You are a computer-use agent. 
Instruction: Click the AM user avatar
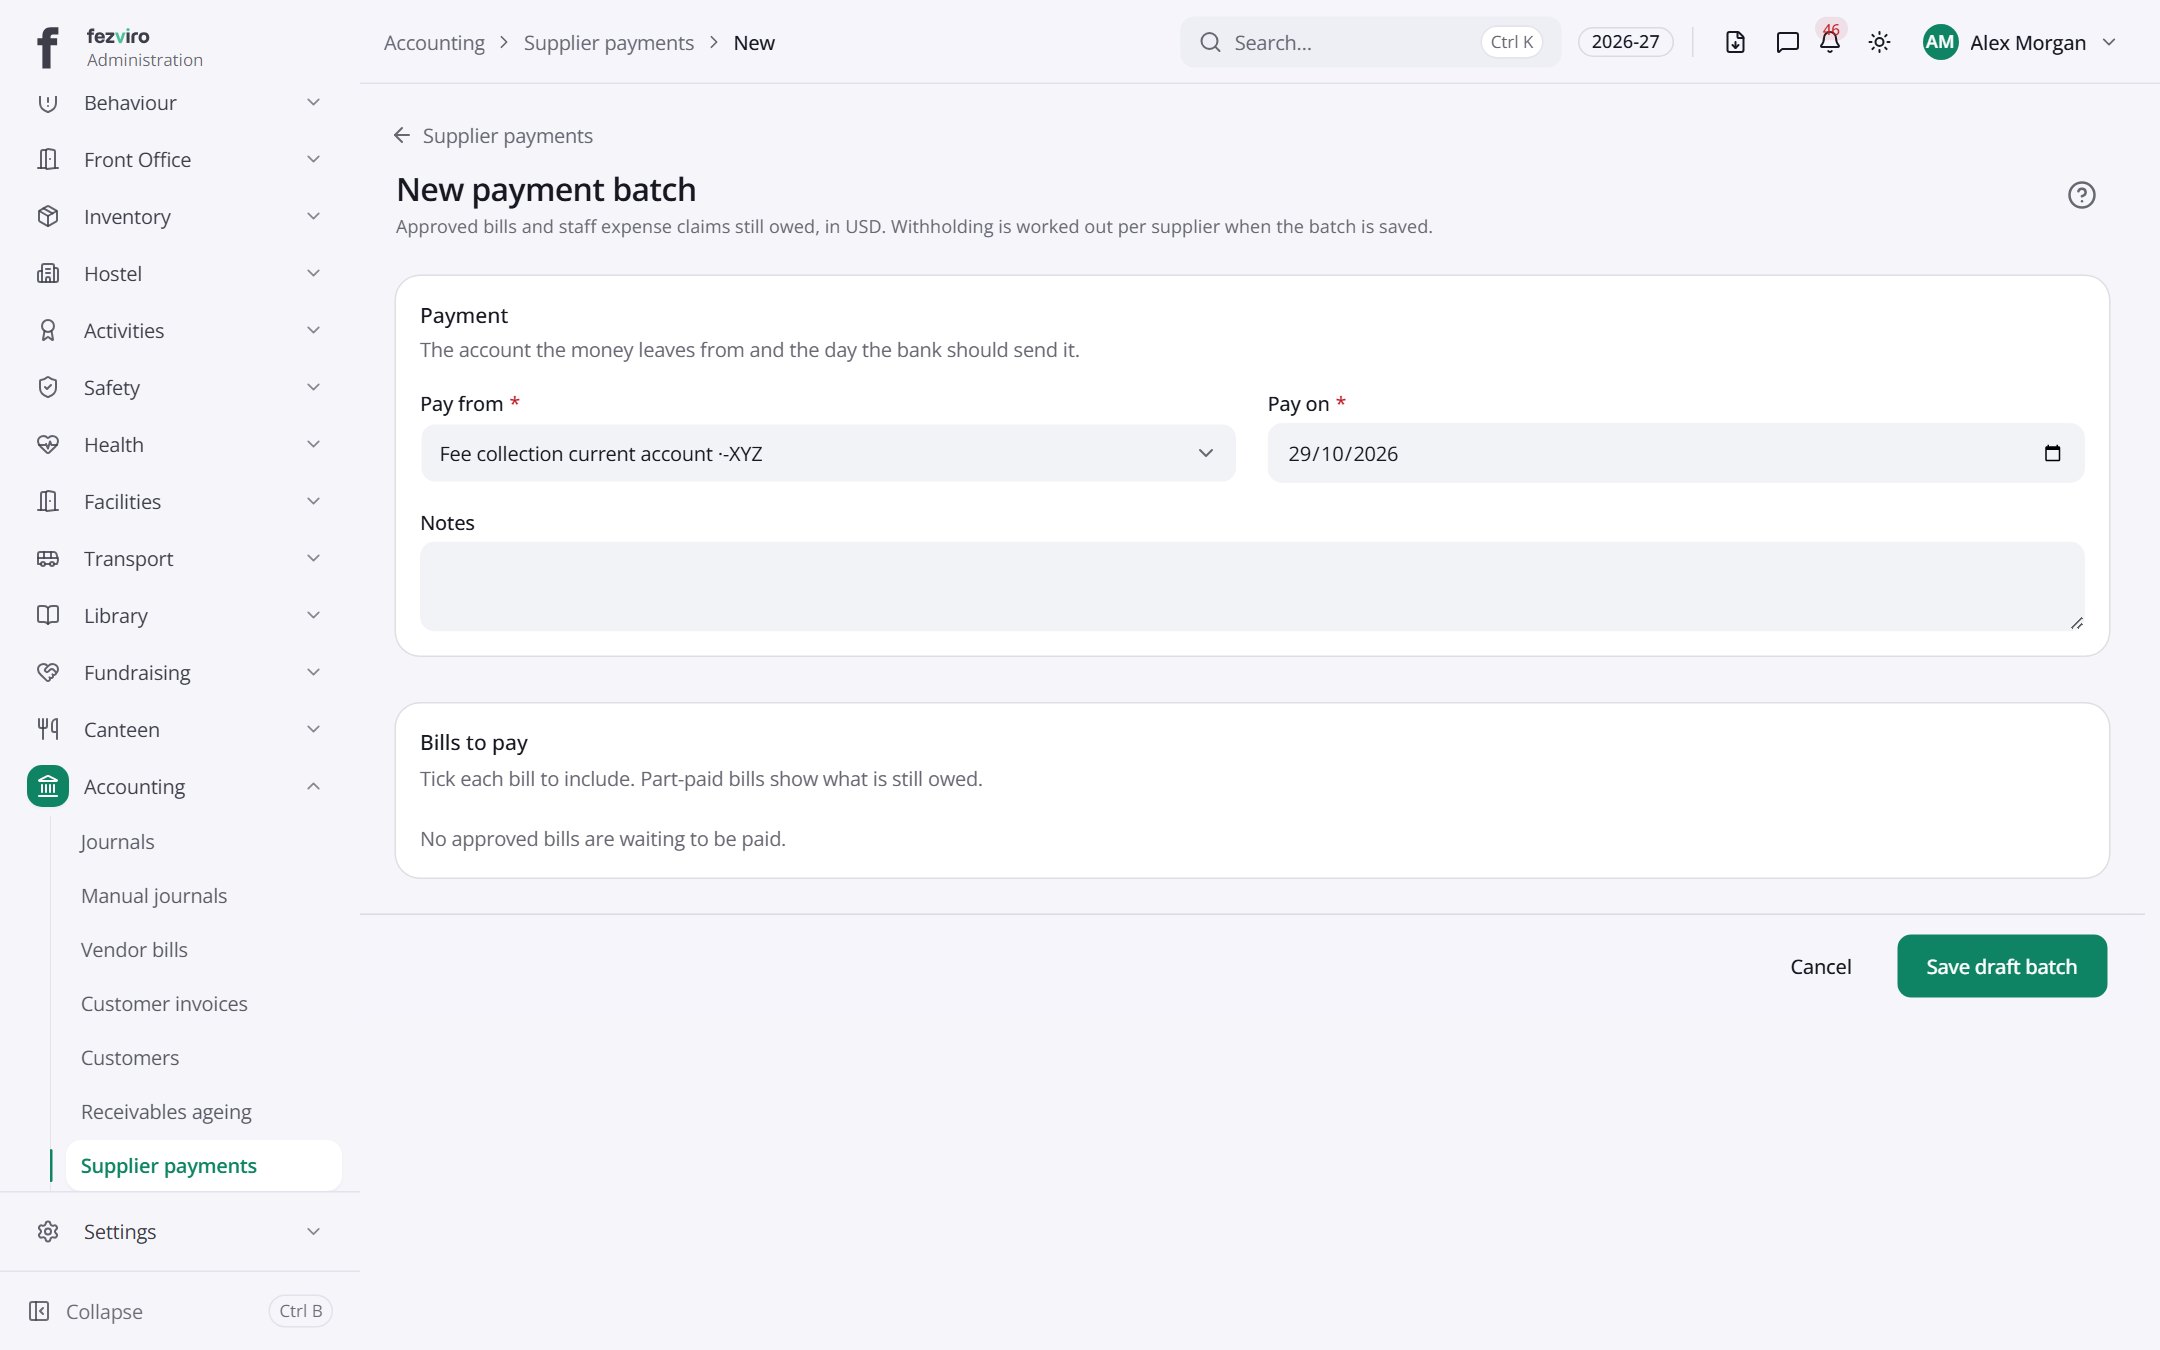pos(1940,42)
